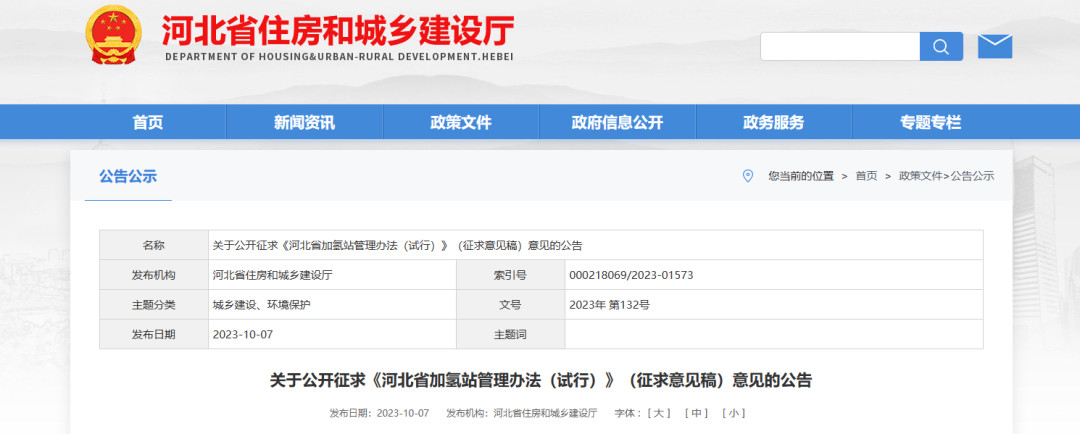Open the 专题专栏 navigation menu

[x=931, y=123]
